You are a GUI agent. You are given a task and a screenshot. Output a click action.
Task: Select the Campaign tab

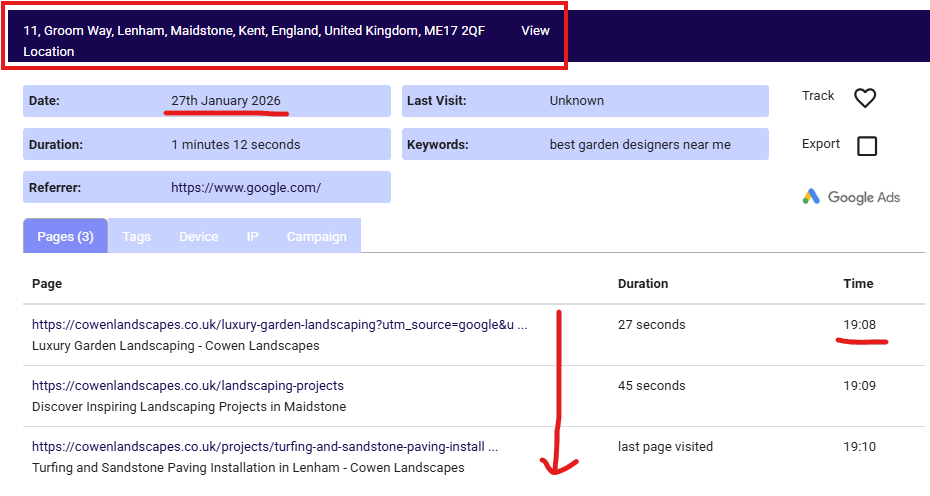(316, 237)
